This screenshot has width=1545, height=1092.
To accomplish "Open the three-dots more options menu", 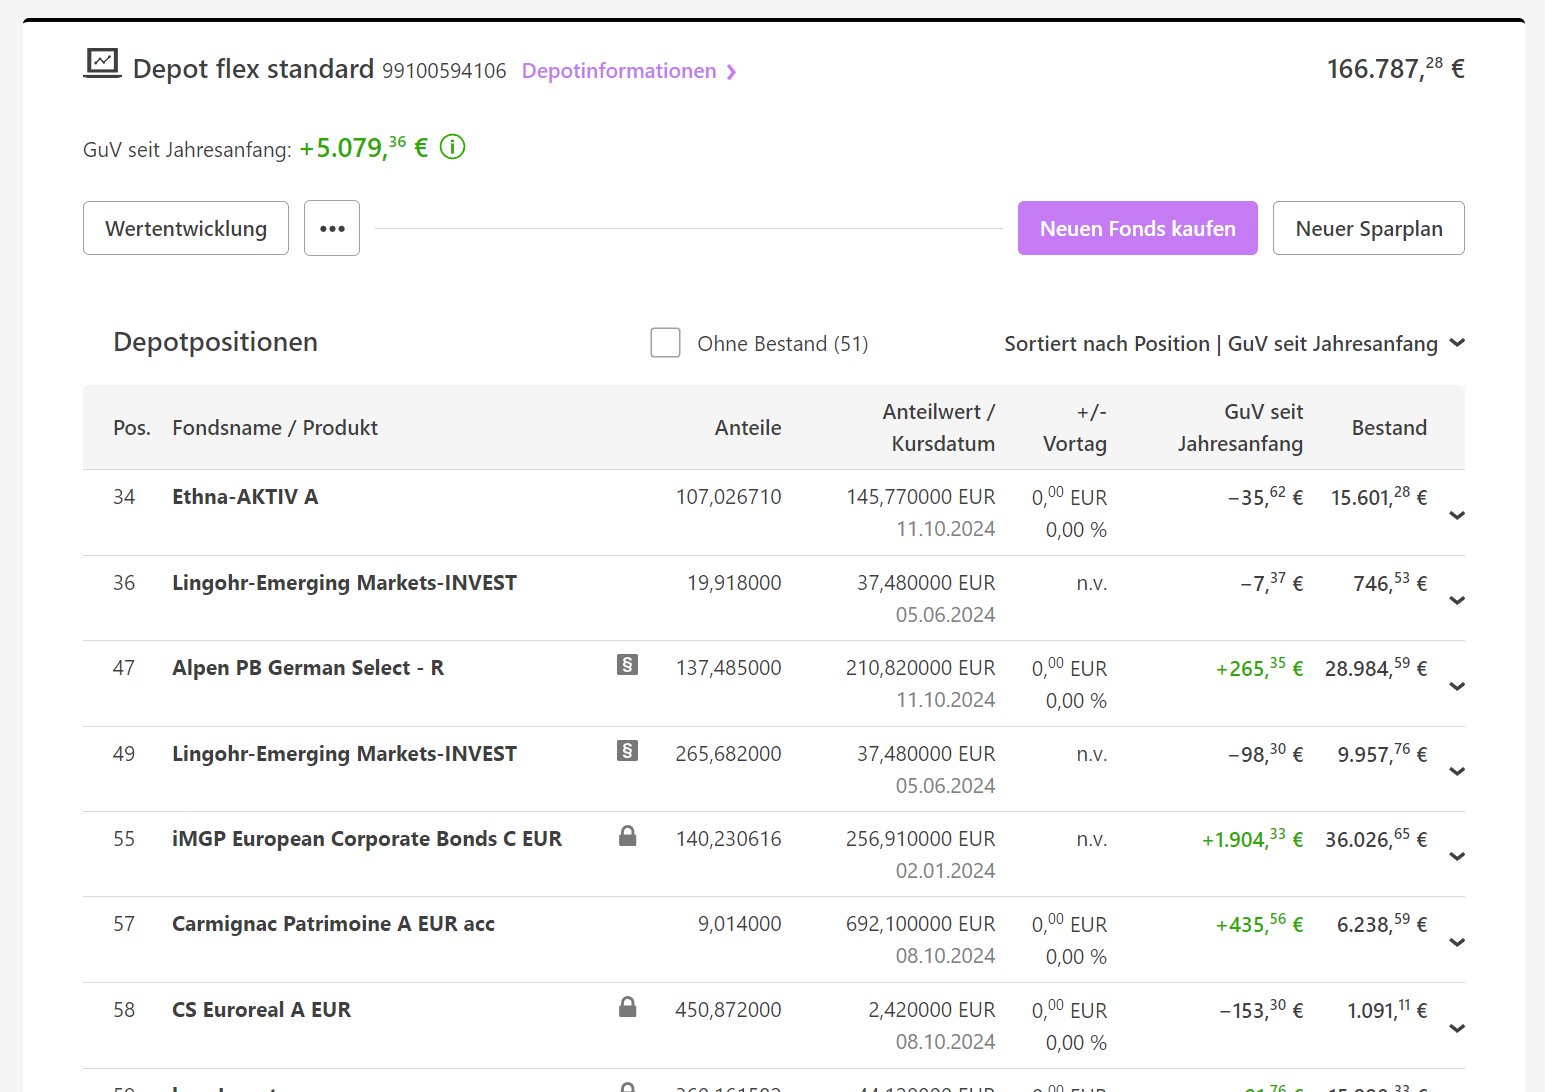I will coord(332,229).
